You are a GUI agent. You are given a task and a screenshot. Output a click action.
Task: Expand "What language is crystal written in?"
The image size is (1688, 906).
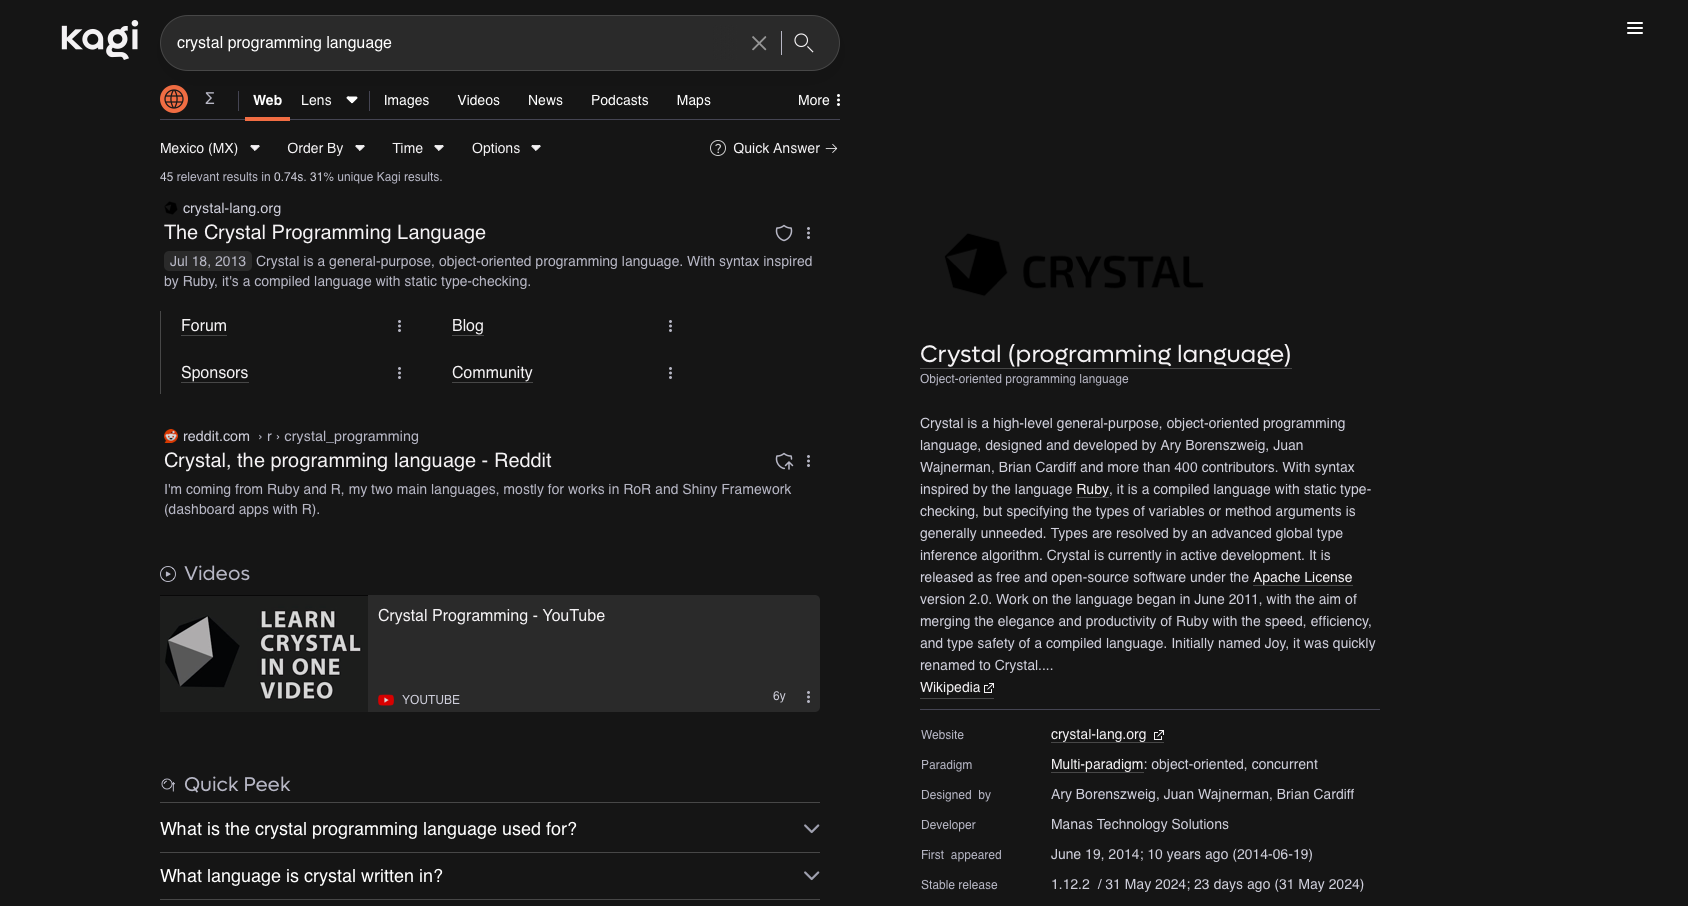click(490, 876)
